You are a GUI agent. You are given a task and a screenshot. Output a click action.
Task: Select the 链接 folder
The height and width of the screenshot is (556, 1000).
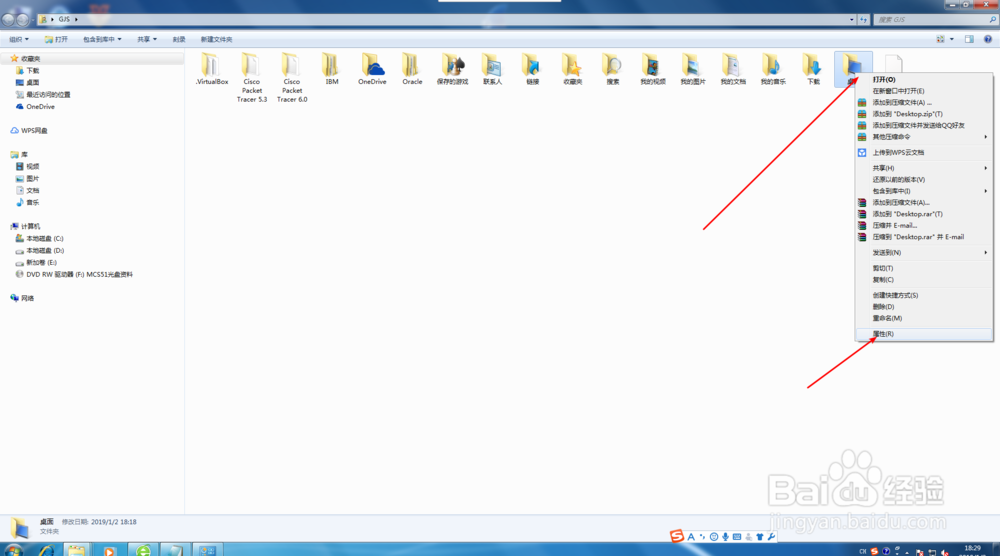(532, 69)
